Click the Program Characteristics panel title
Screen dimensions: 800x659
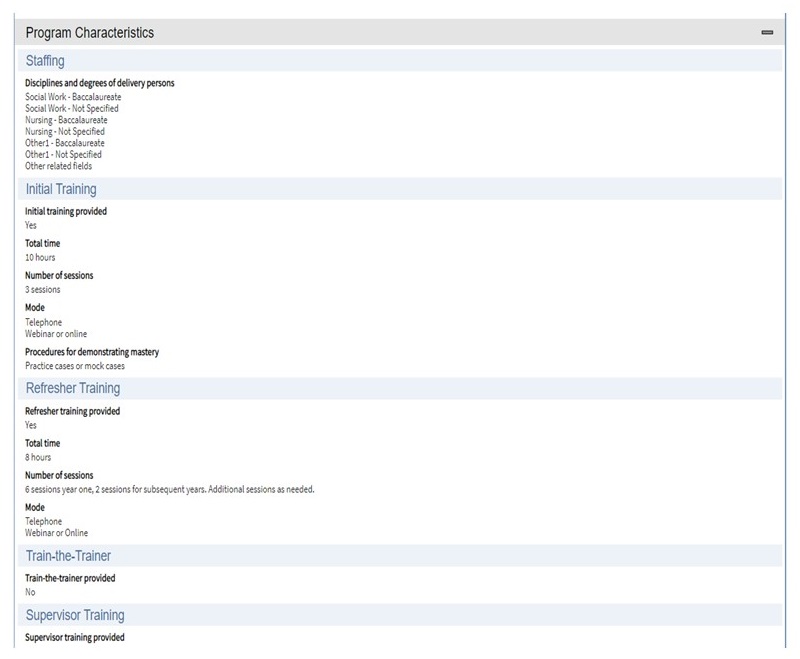pyautogui.click(x=90, y=33)
